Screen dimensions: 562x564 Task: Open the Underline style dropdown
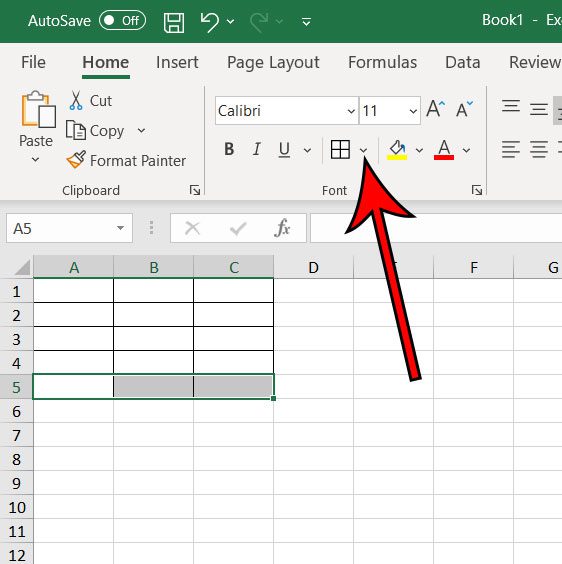tap(307, 150)
